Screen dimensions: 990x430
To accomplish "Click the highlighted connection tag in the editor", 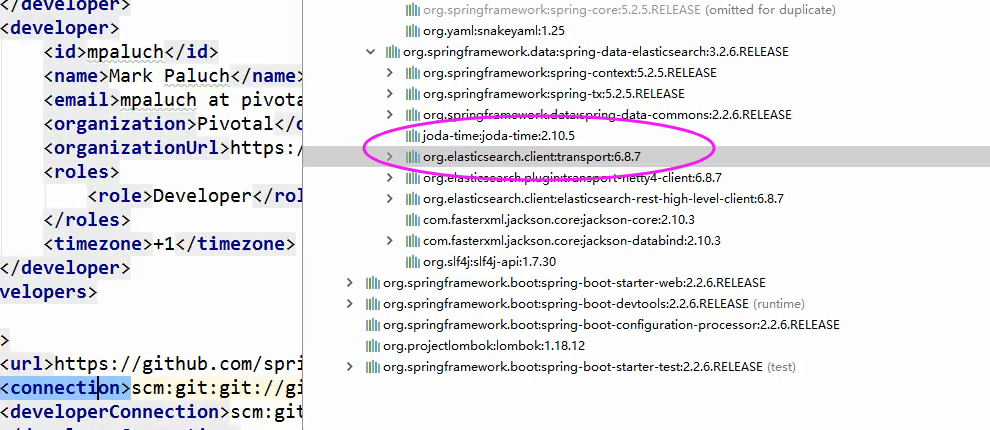I will (65, 387).
